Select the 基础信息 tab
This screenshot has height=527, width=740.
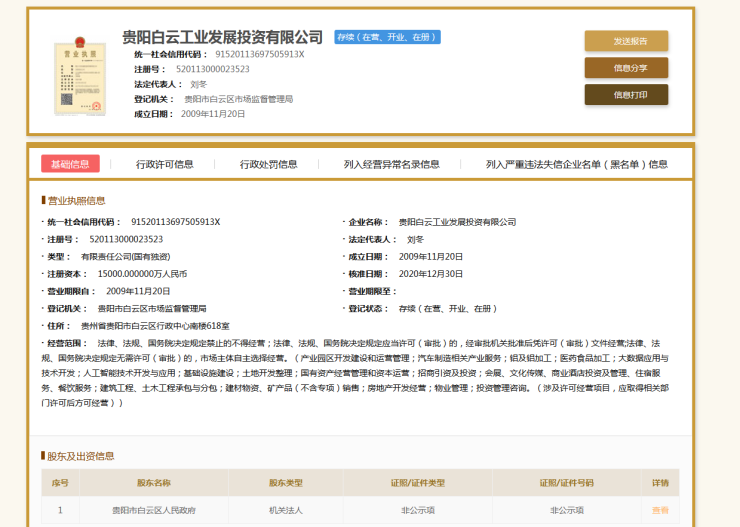click(70, 164)
